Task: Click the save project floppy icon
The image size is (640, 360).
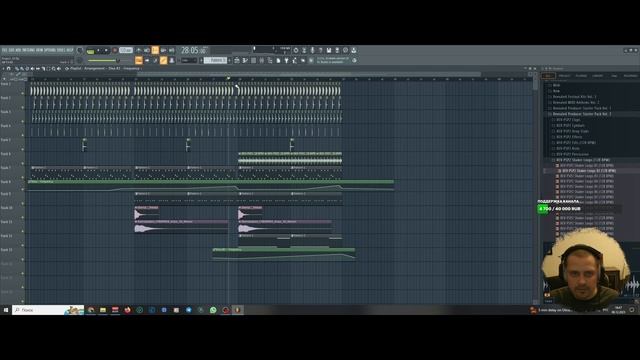Action: tap(329, 50)
